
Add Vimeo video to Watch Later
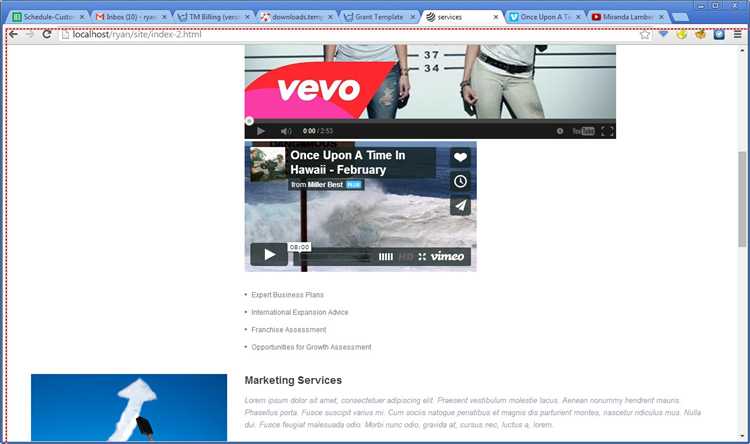point(460,181)
